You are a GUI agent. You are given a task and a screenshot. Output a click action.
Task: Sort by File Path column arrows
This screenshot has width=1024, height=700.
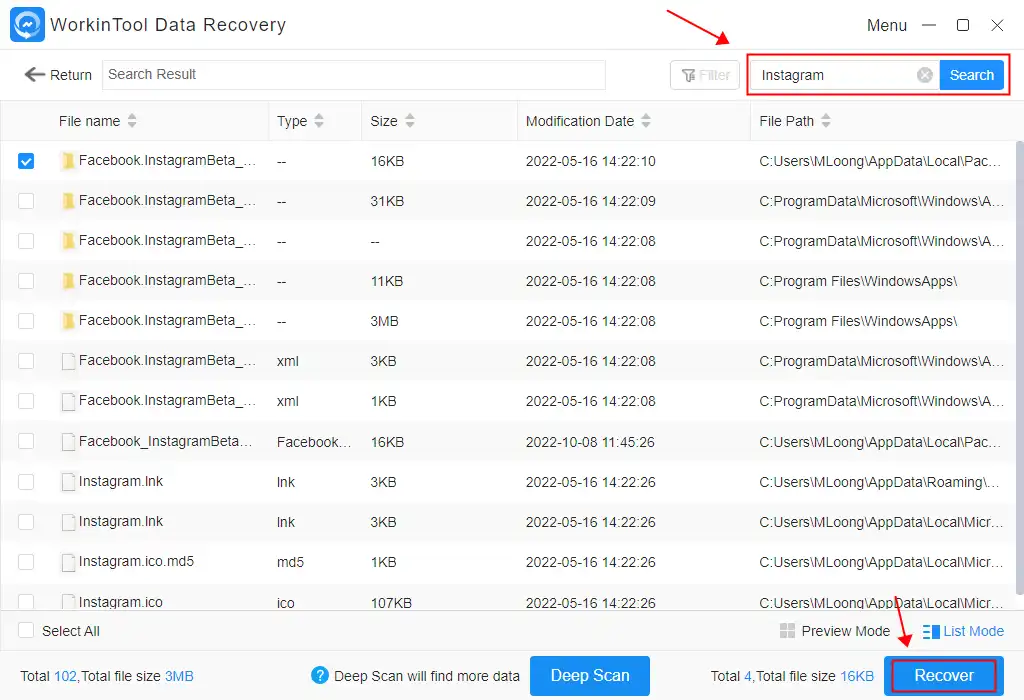[825, 121]
